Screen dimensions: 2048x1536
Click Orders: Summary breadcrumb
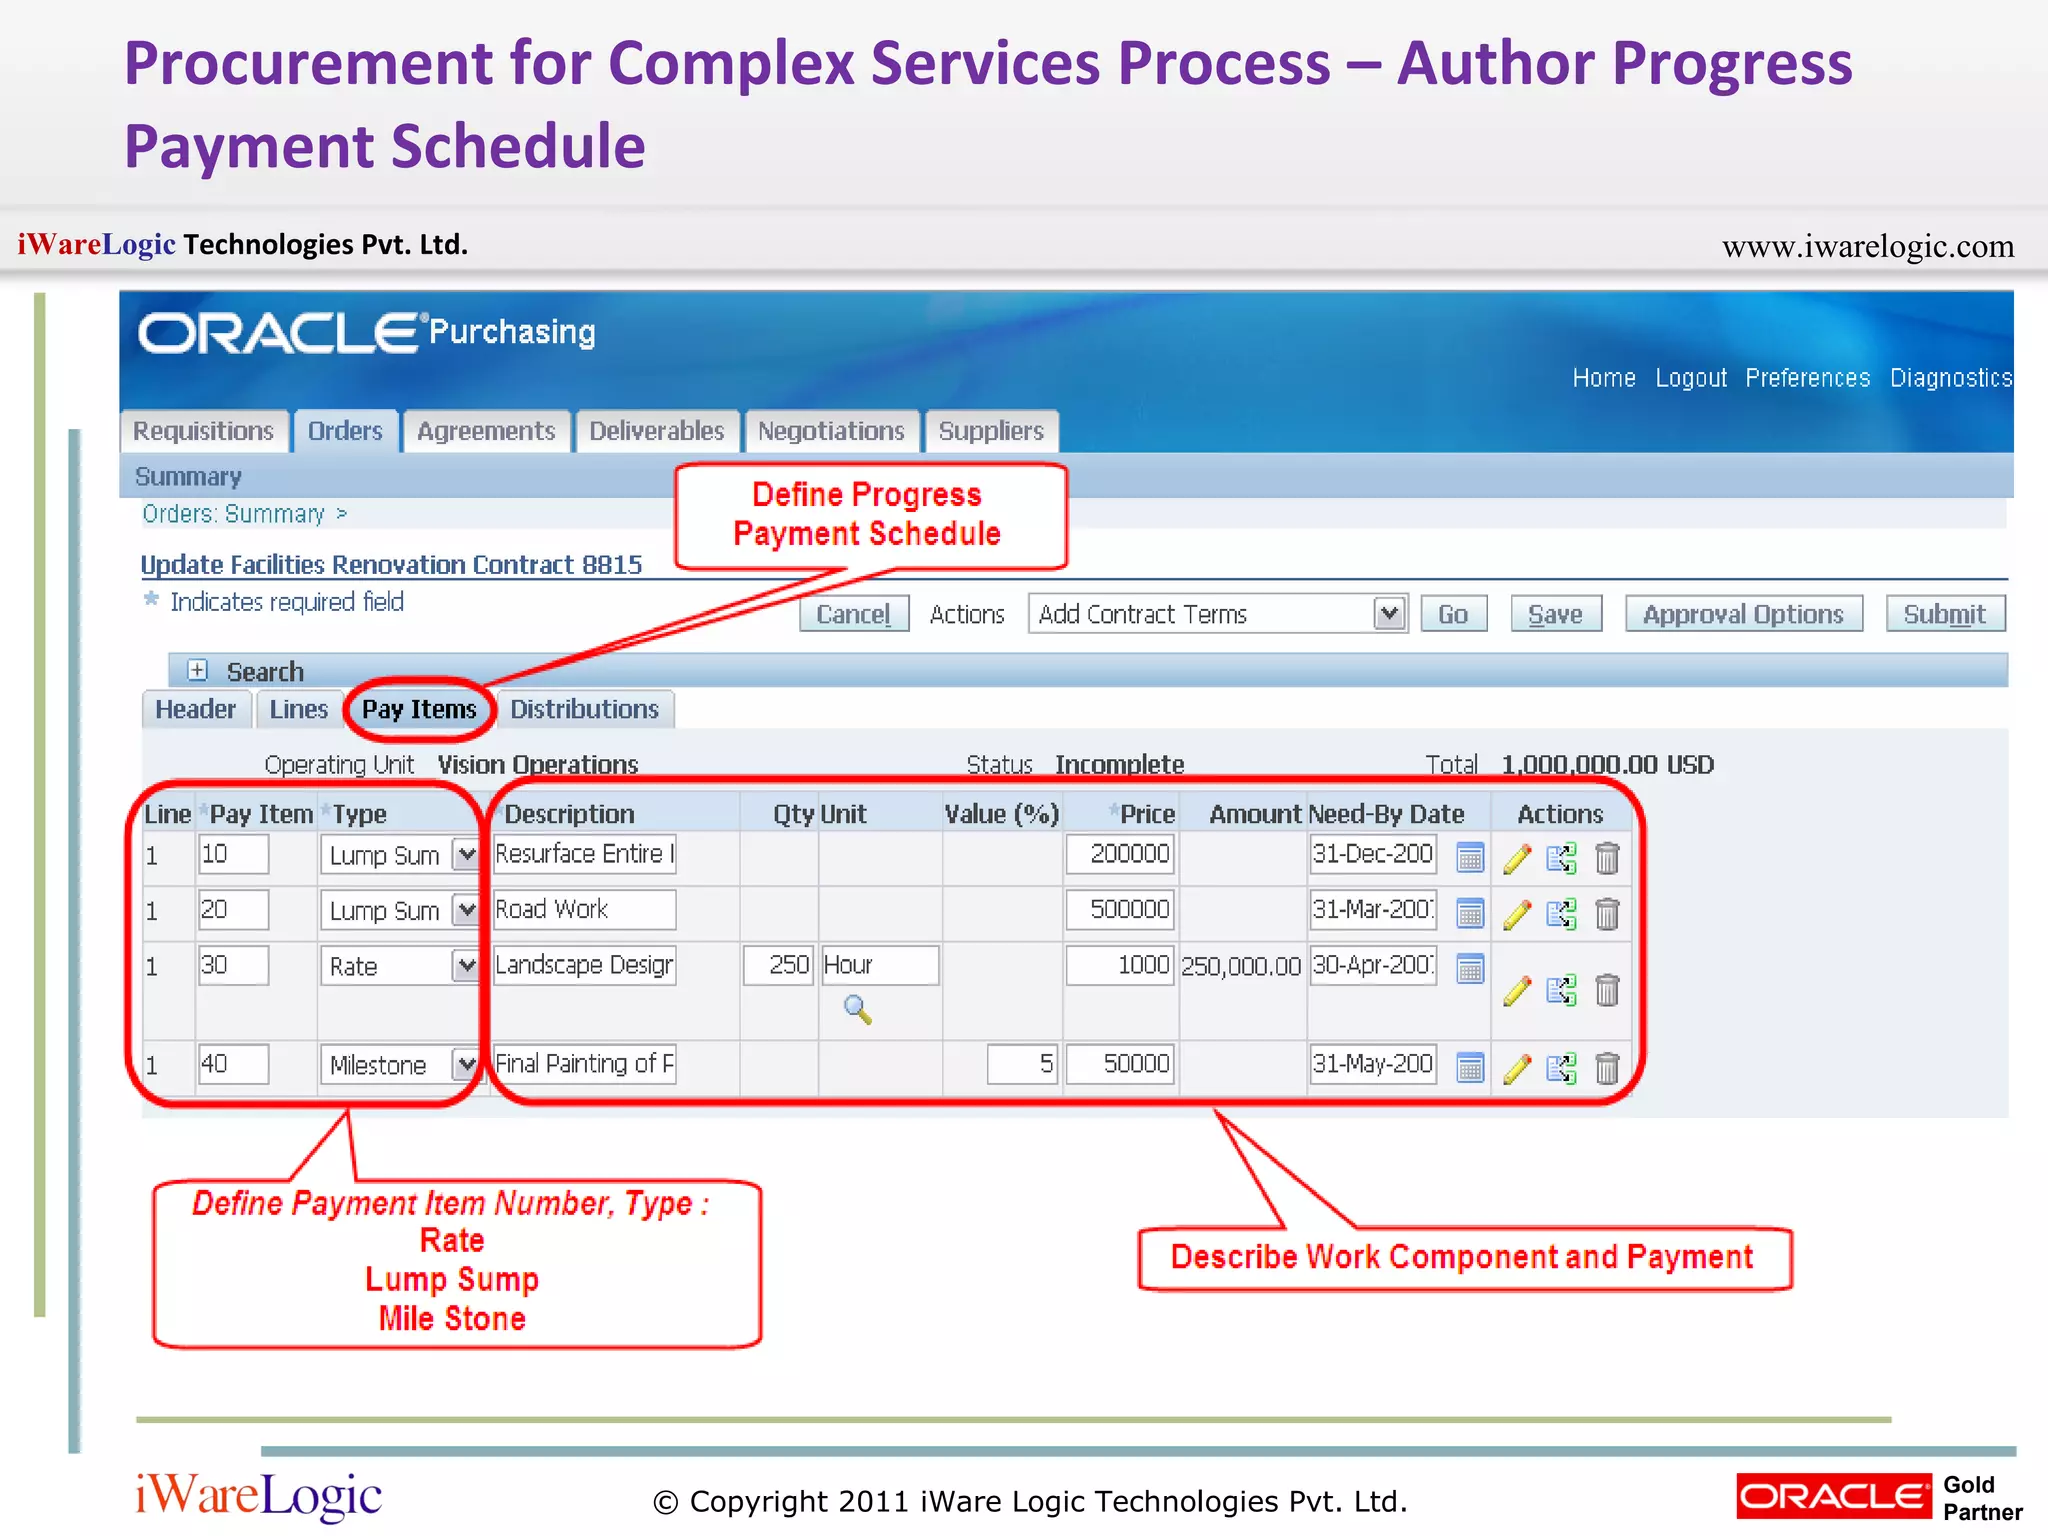(233, 514)
